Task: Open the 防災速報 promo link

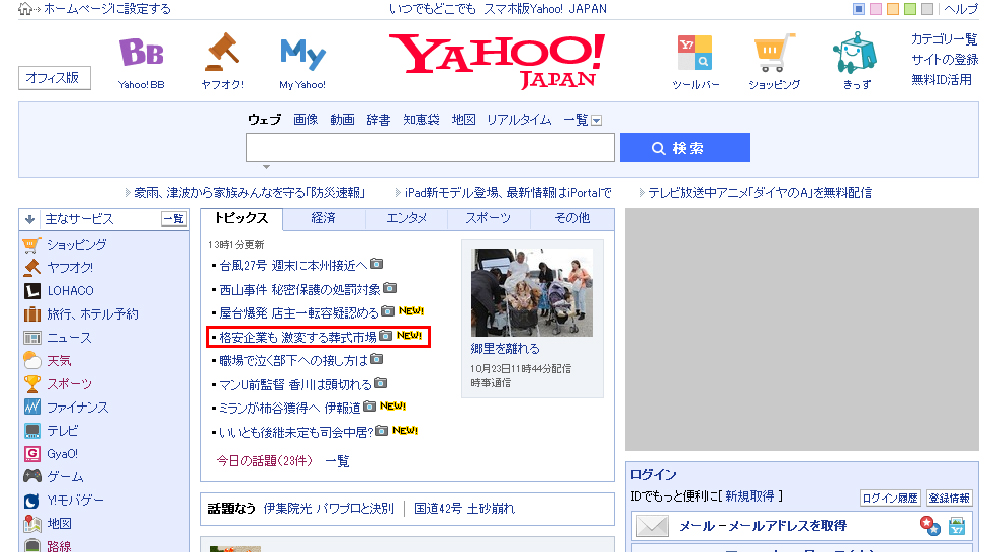Action: [x=249, y=193]
